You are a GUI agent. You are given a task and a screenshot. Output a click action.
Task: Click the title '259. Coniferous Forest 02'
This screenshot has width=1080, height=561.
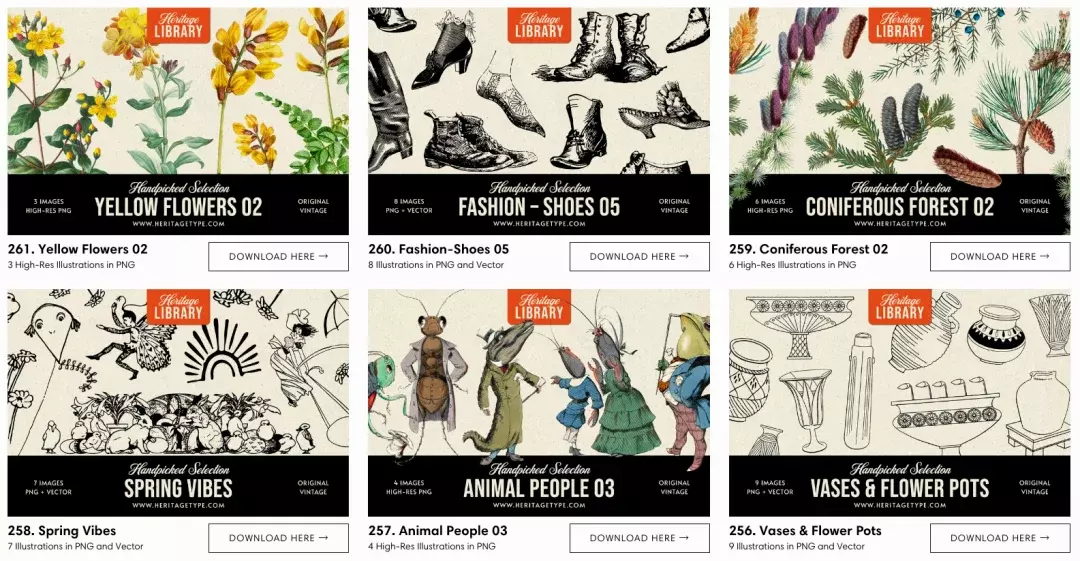click(x=809, y=249)
